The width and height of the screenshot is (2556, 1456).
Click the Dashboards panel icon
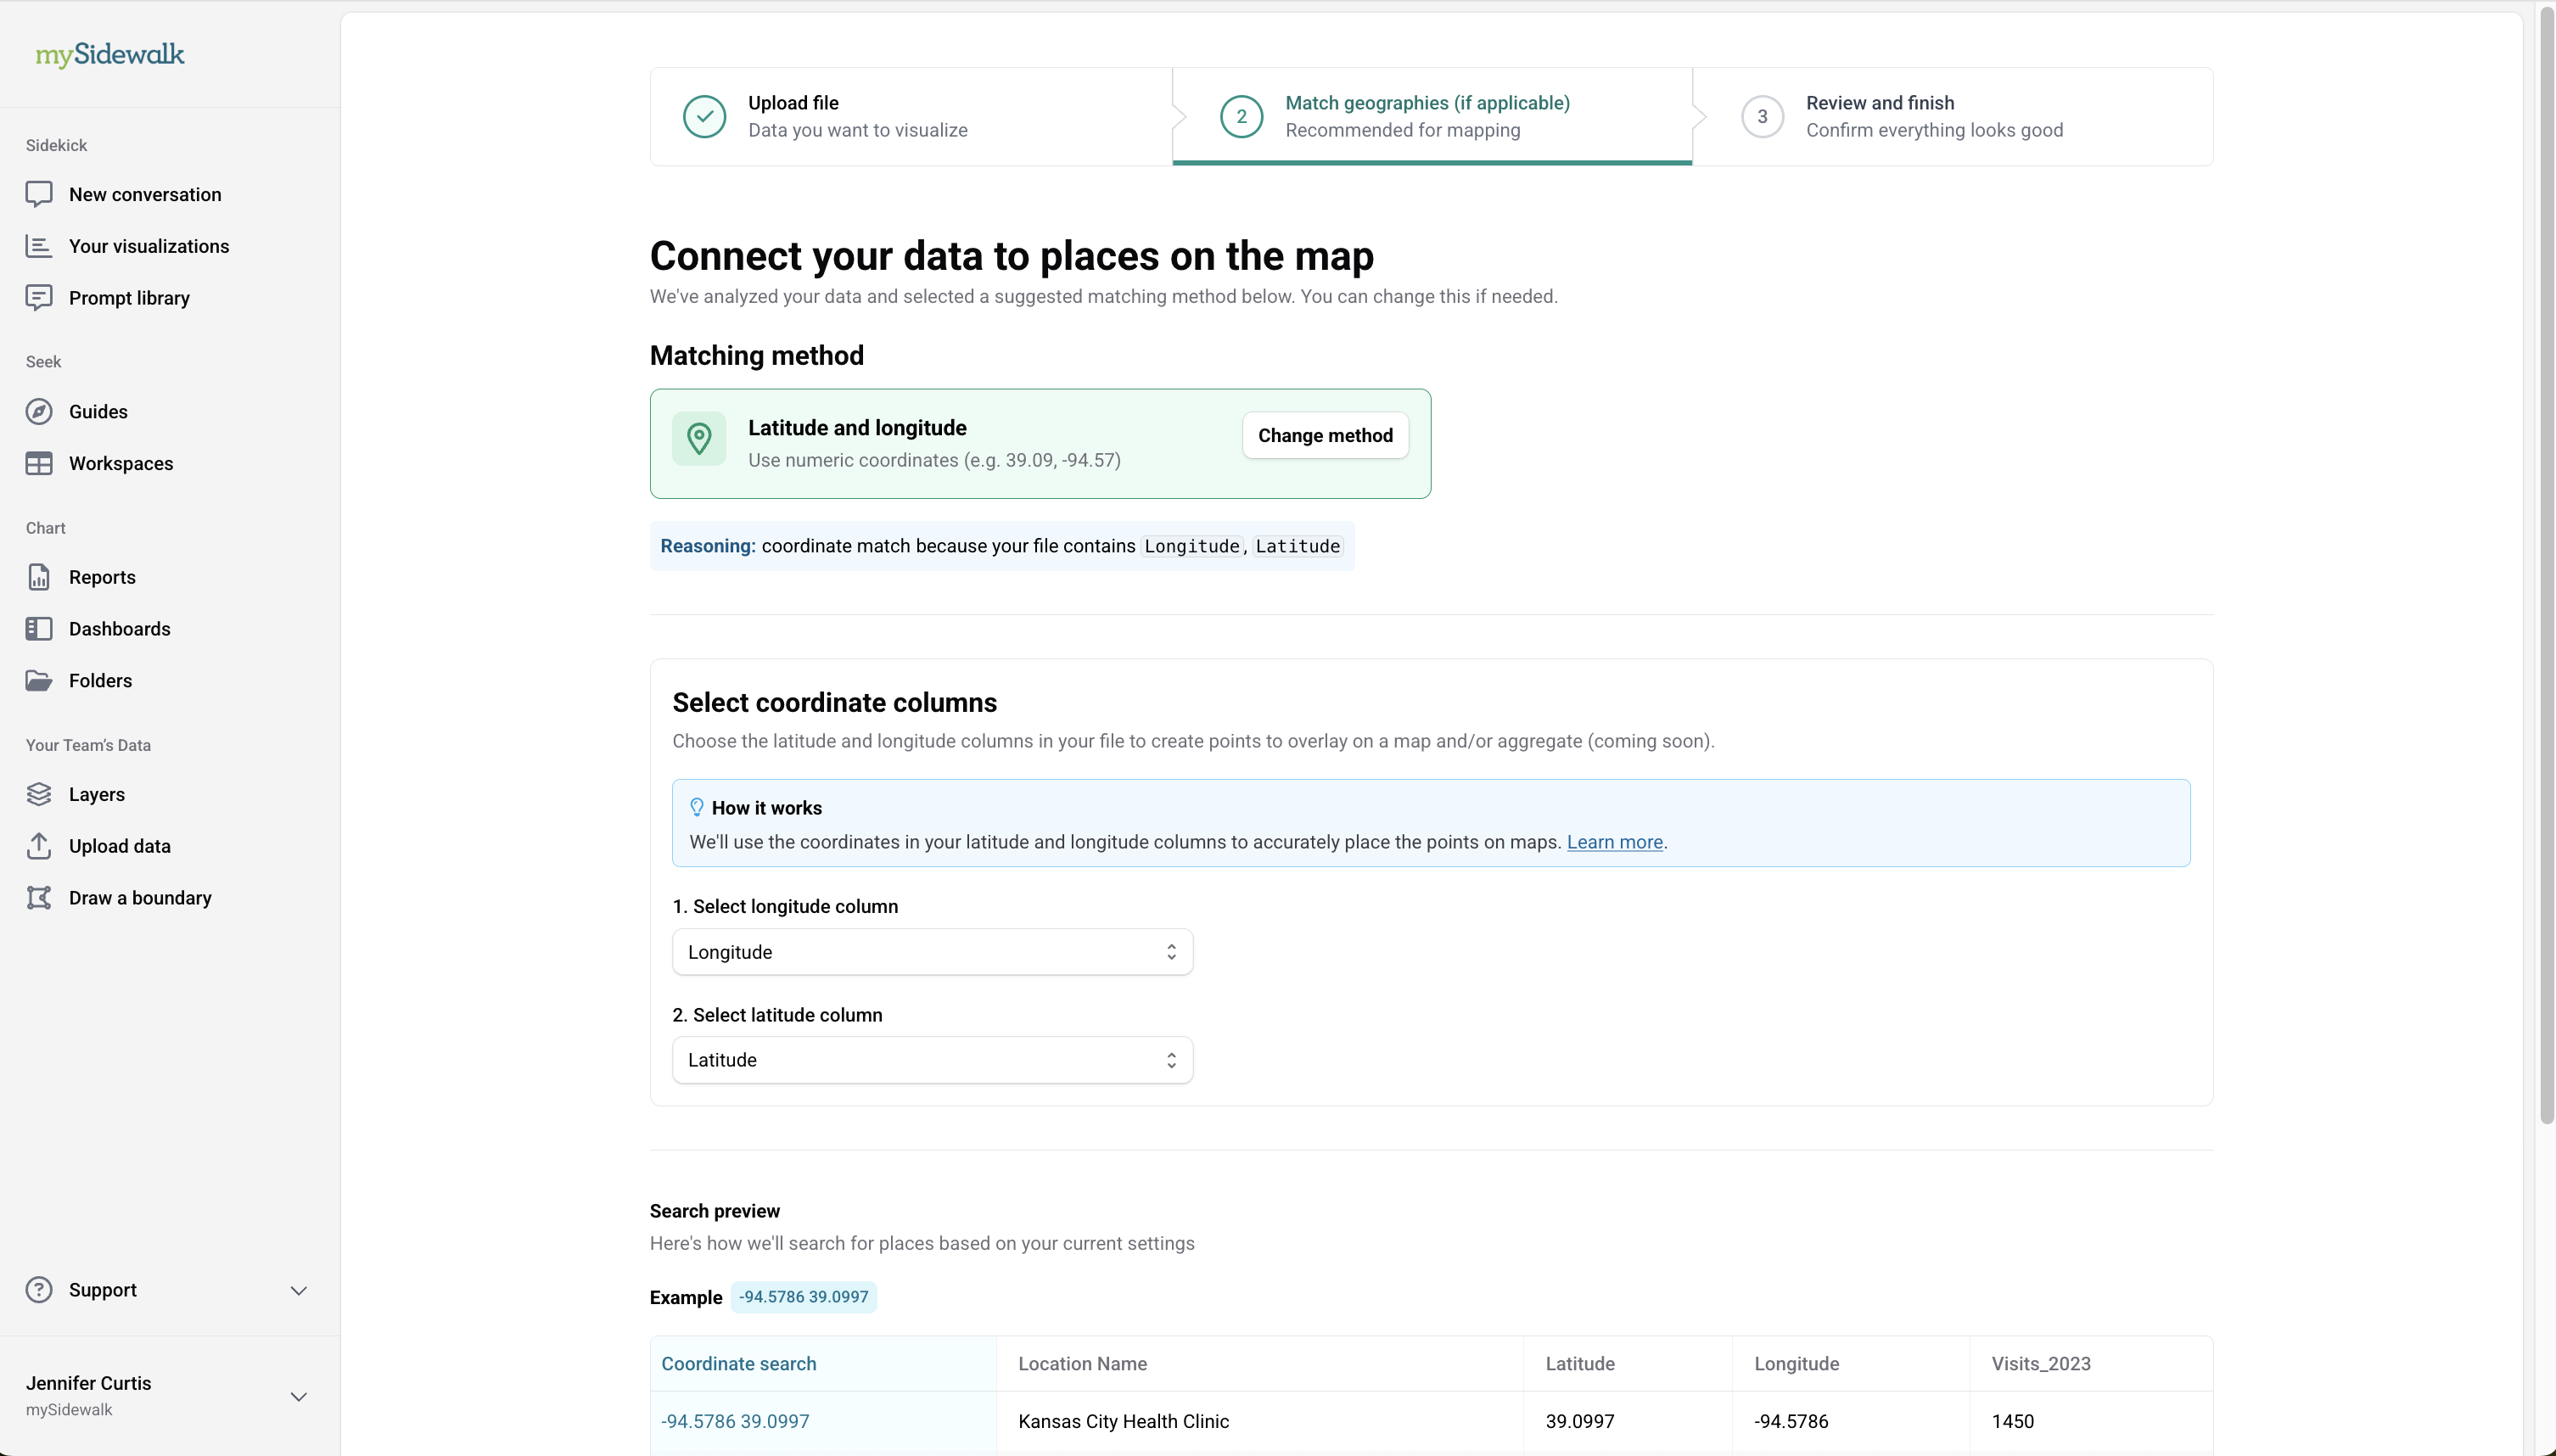click(39, 629)
